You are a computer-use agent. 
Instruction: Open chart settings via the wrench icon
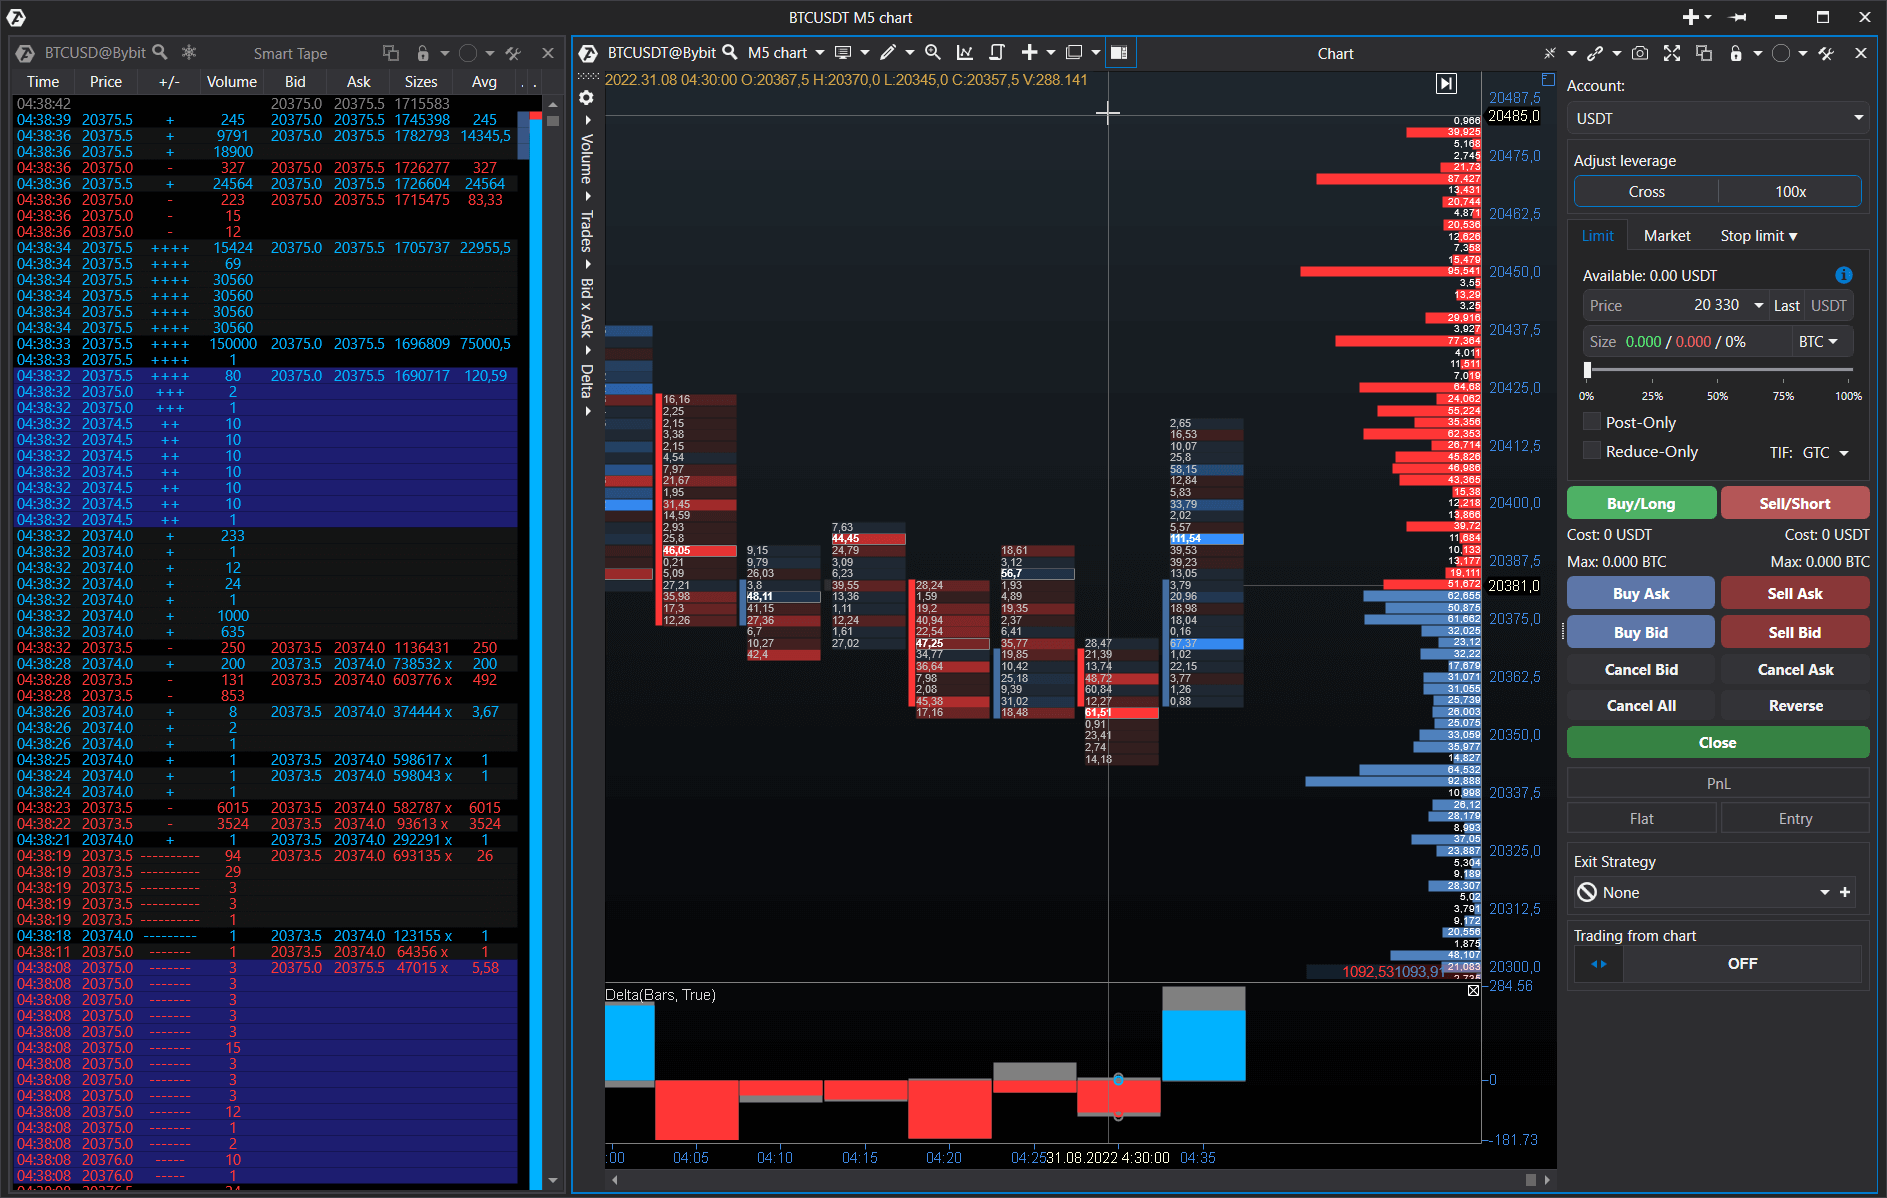[x=1826, y=53]
